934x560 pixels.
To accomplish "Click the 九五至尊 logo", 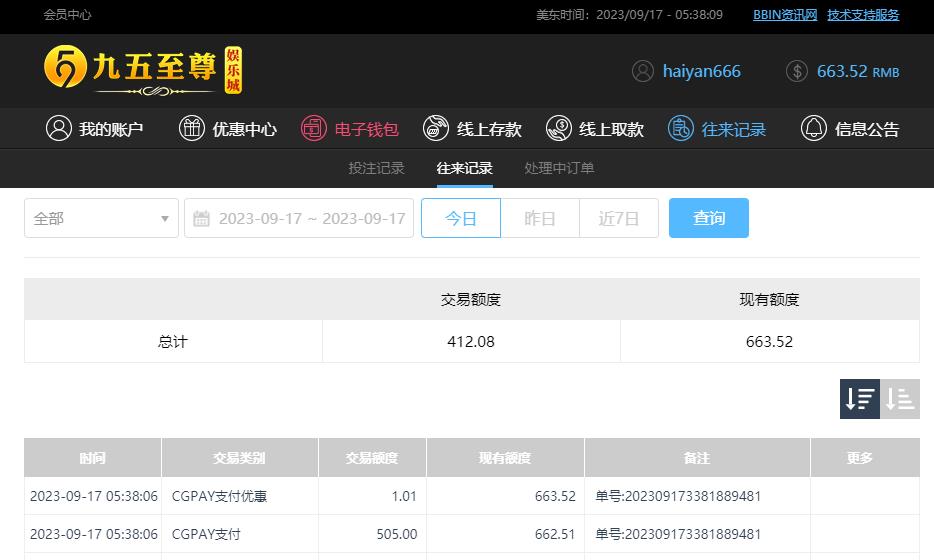I will [x=143, y=70].
